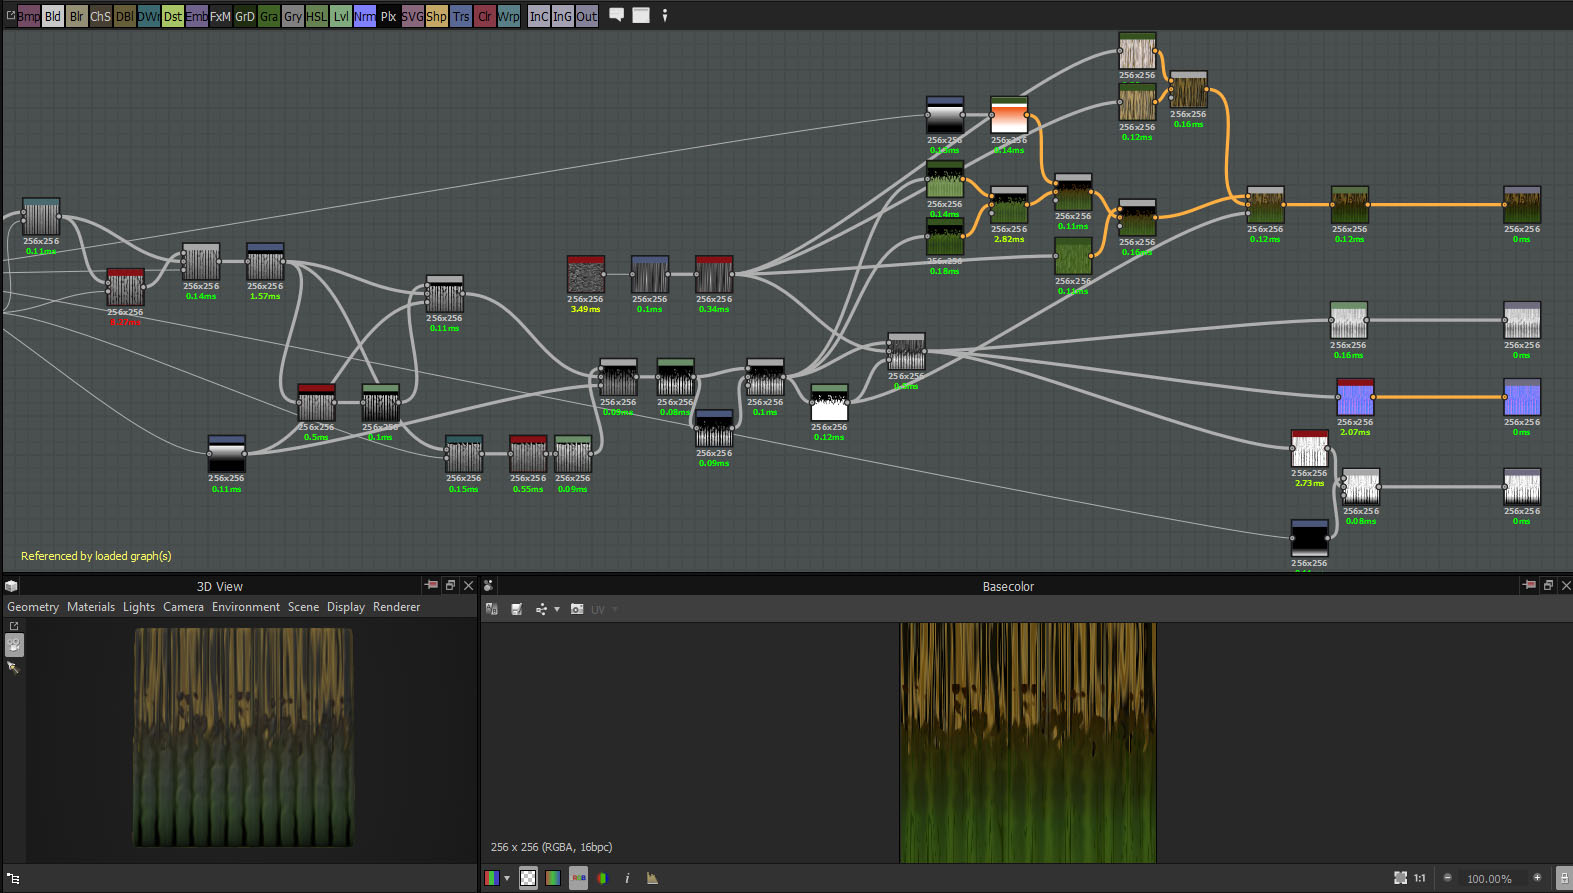Add Uniform Color node with Clr button
This screenshot has width=1573, height=893.
(485, 16)
